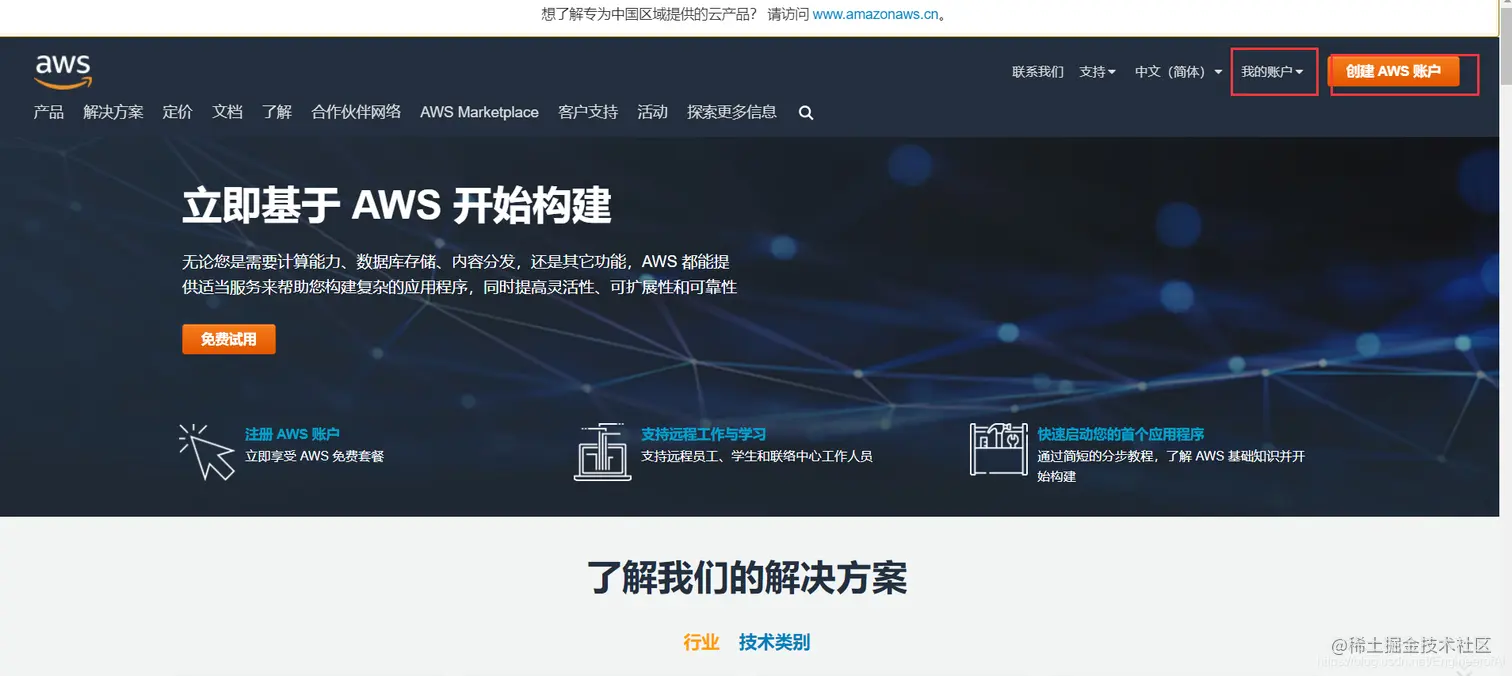Open the AWS Marketplace menu item
The image size is (1512, 676).
point(479,112)
